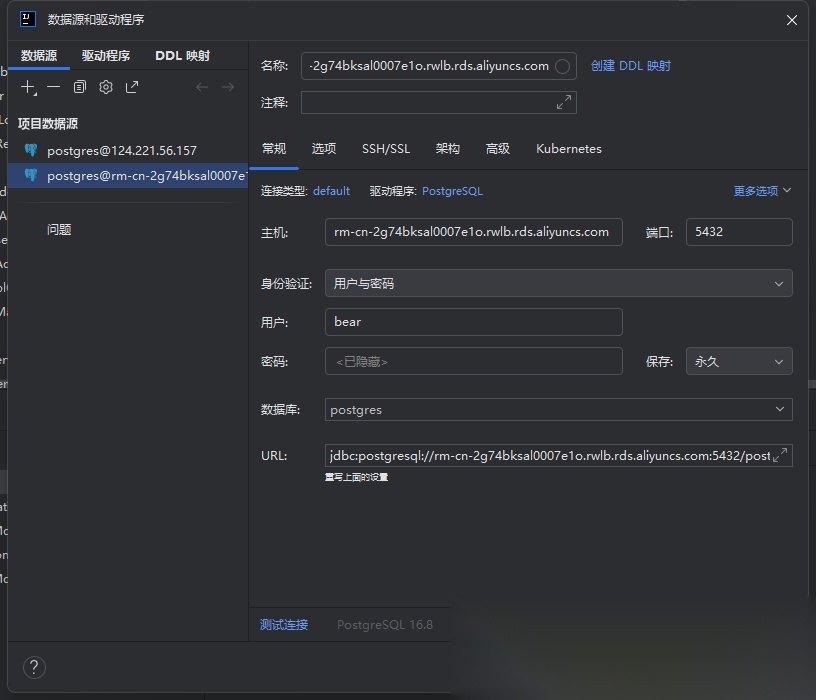Open the 选项 tab
This screenshot has width=816, height=700.
click(324, 149)
